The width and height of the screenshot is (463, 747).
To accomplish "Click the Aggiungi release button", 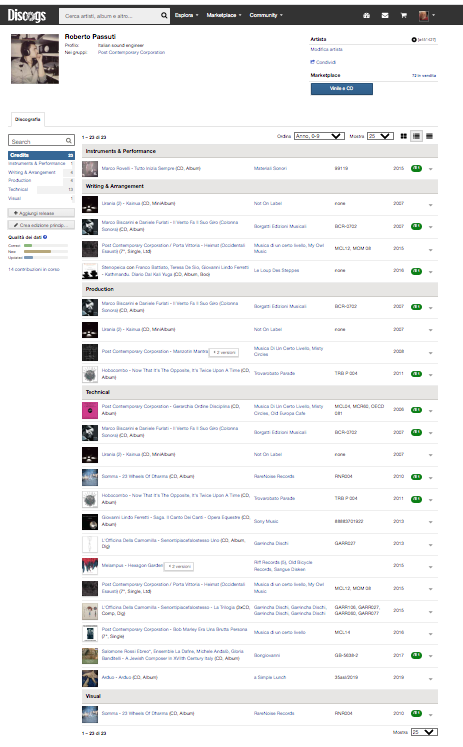I will pos(41,213).
